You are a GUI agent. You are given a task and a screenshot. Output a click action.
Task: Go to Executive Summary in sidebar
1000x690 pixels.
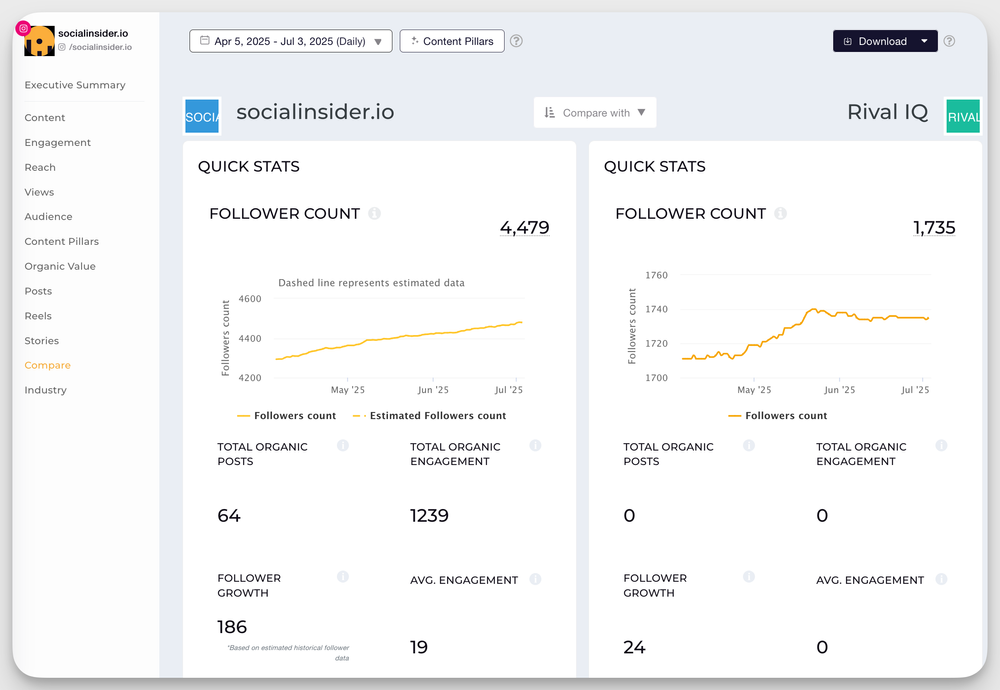75,85
